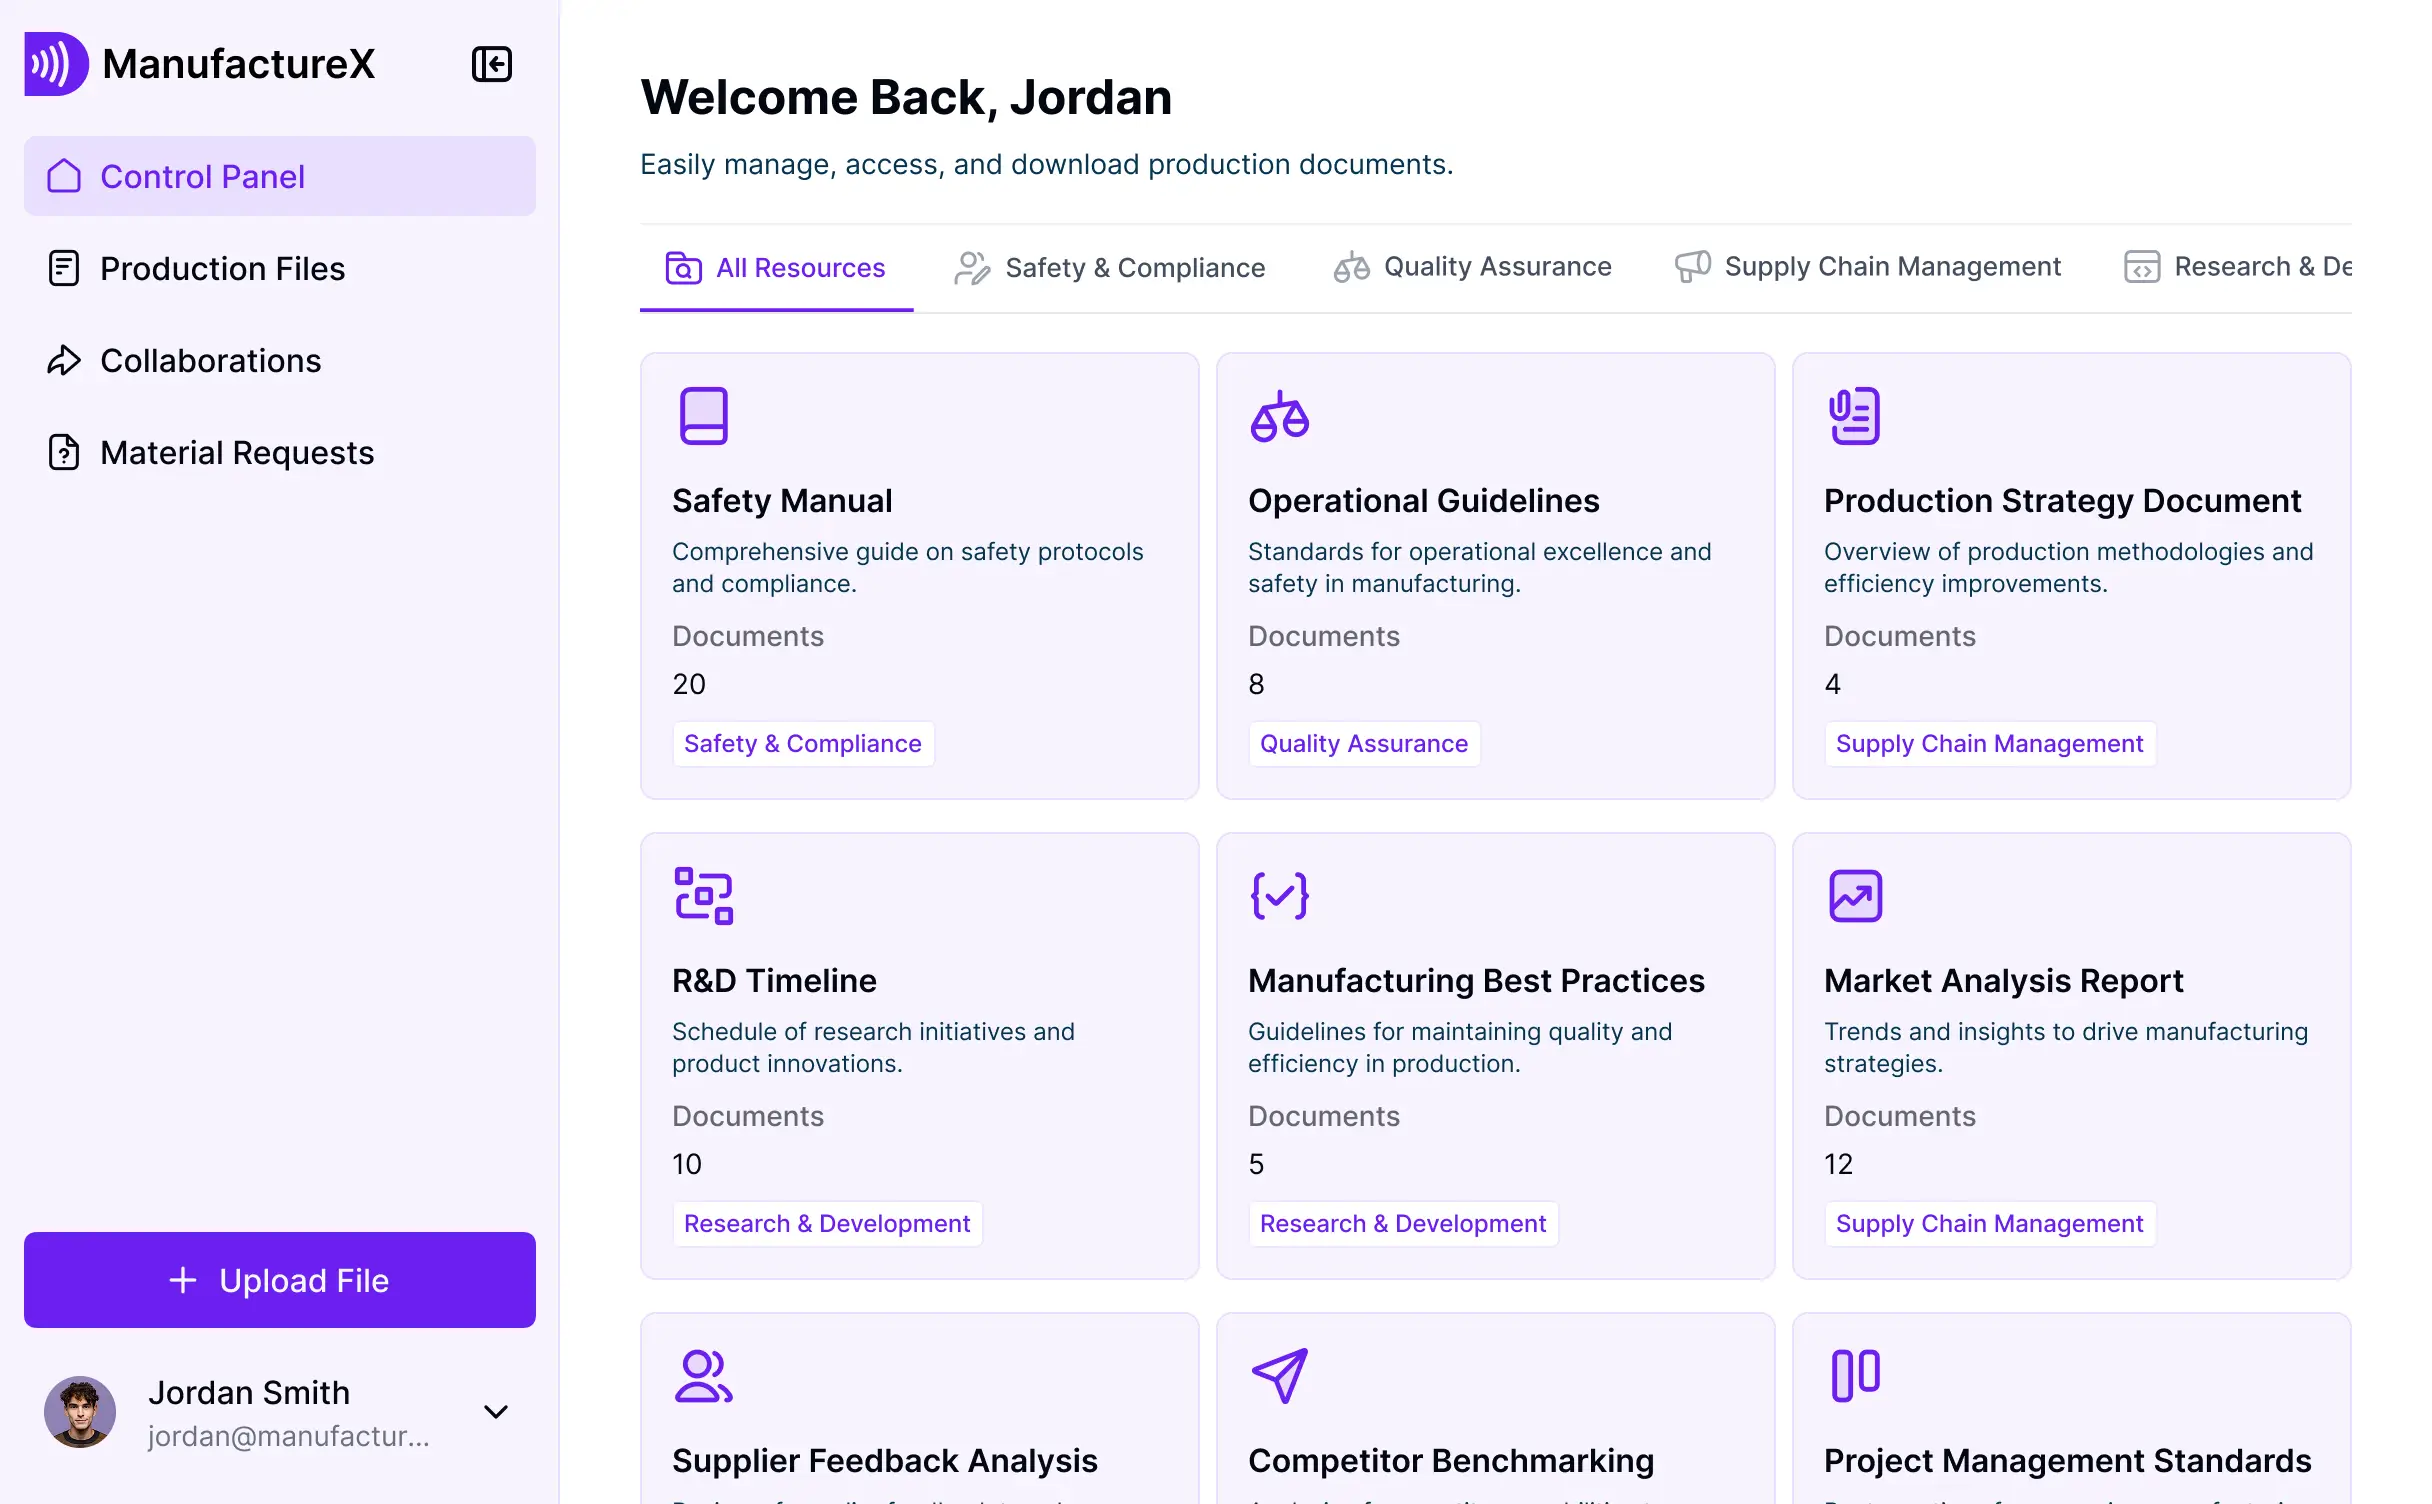Click the ManufactureX logo icon

56,64
